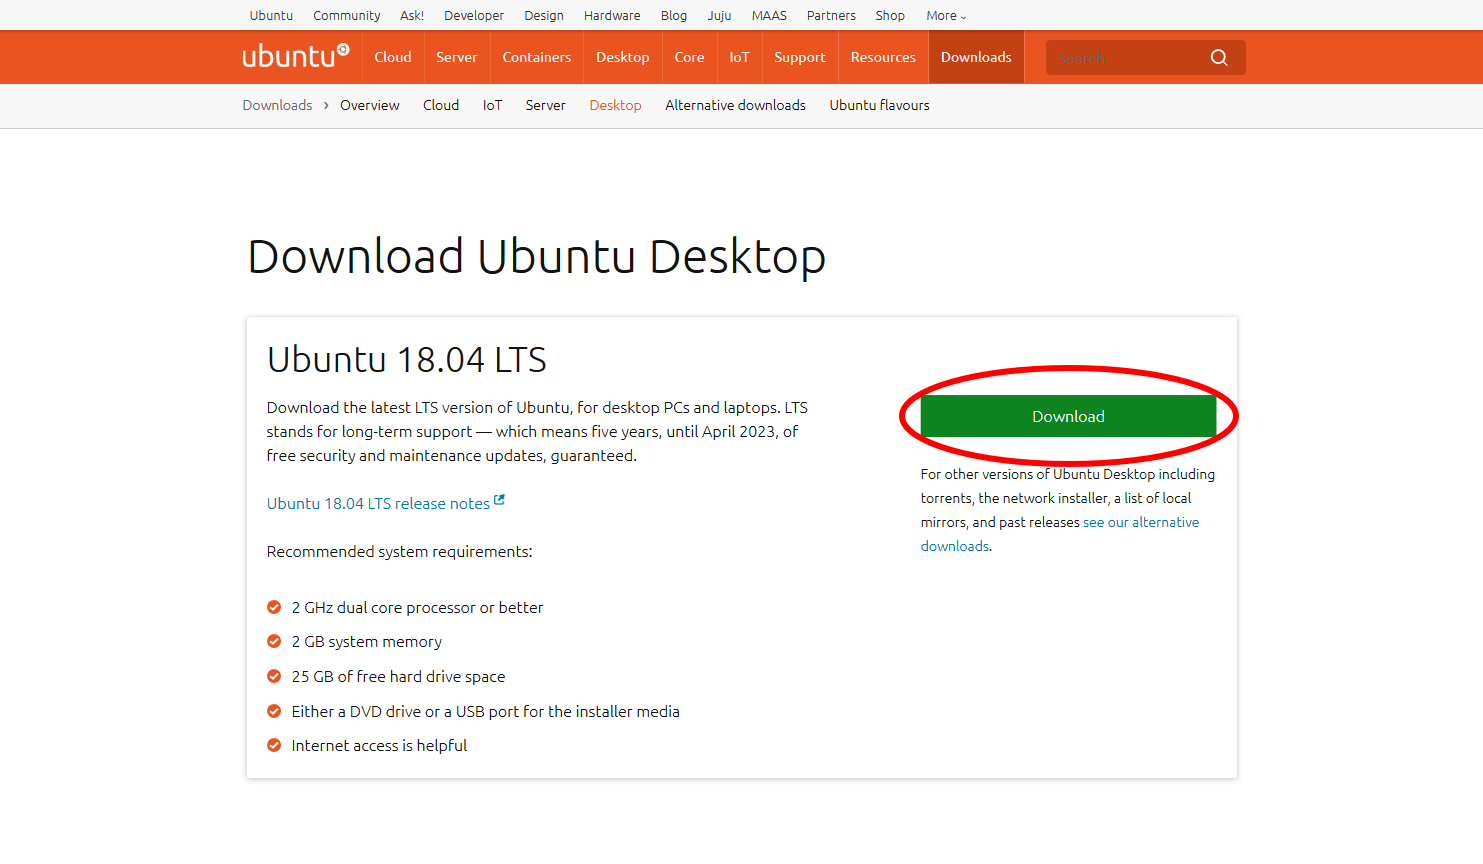Click the DVD drive or USB port requirement
Image resolution: width=1483 pixels, height=864 pixels.
(x=485, y=711)
